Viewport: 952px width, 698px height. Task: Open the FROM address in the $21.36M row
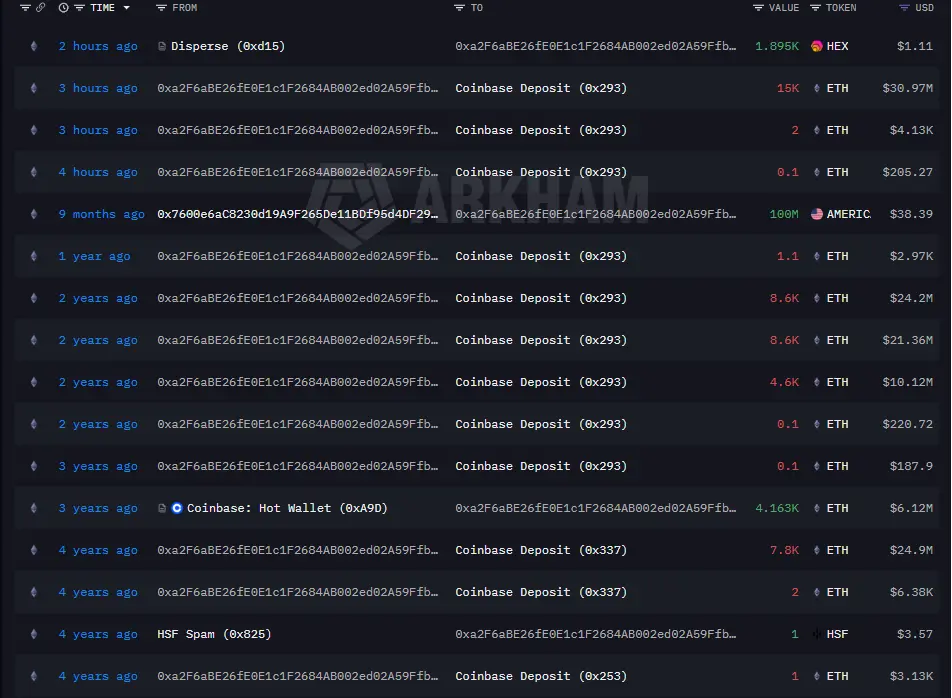click(x=298, y=340)
